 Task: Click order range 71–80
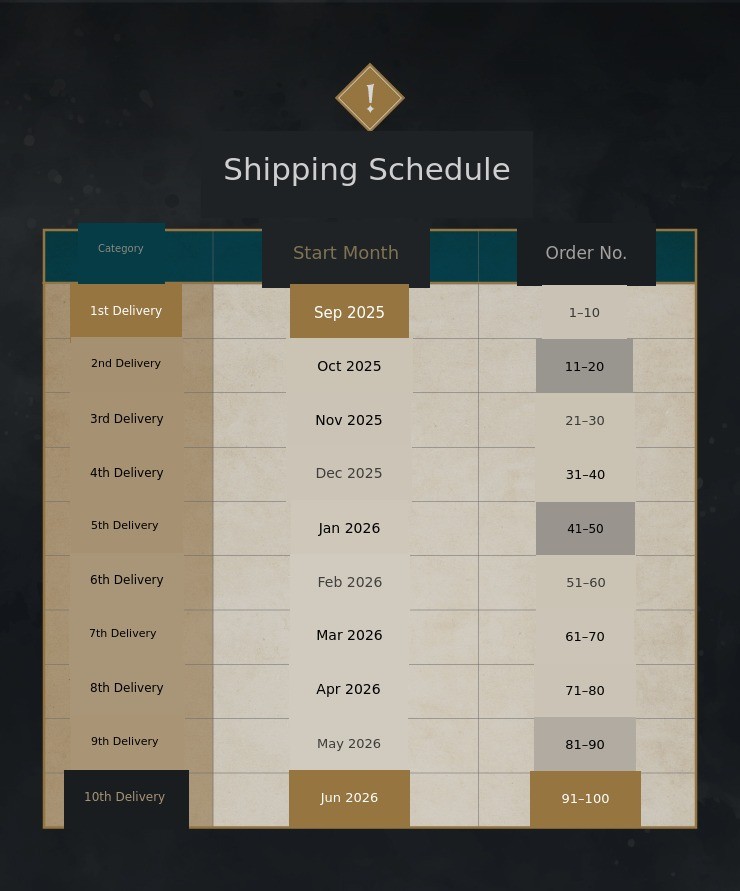(585, 691)
